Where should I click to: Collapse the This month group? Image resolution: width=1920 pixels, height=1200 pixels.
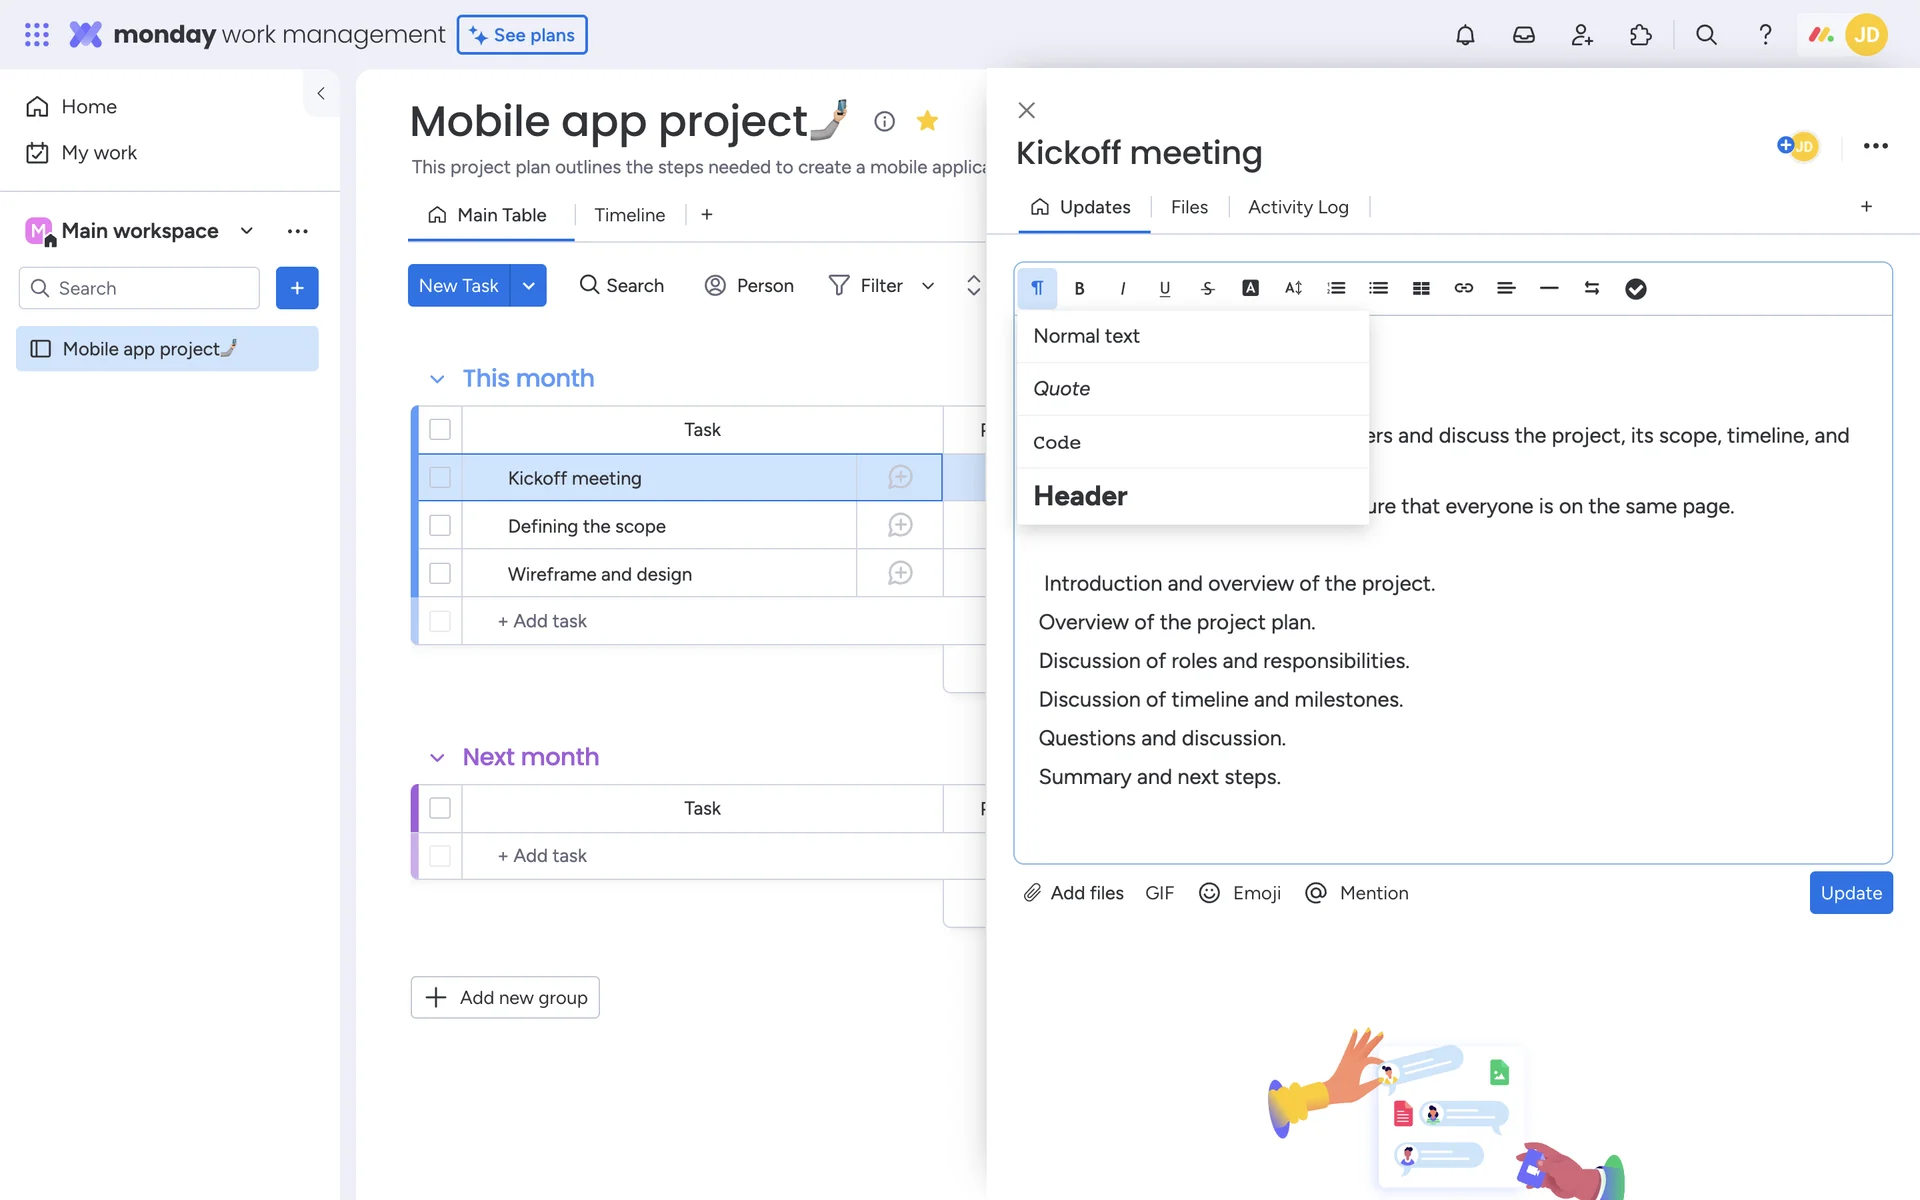437,379
